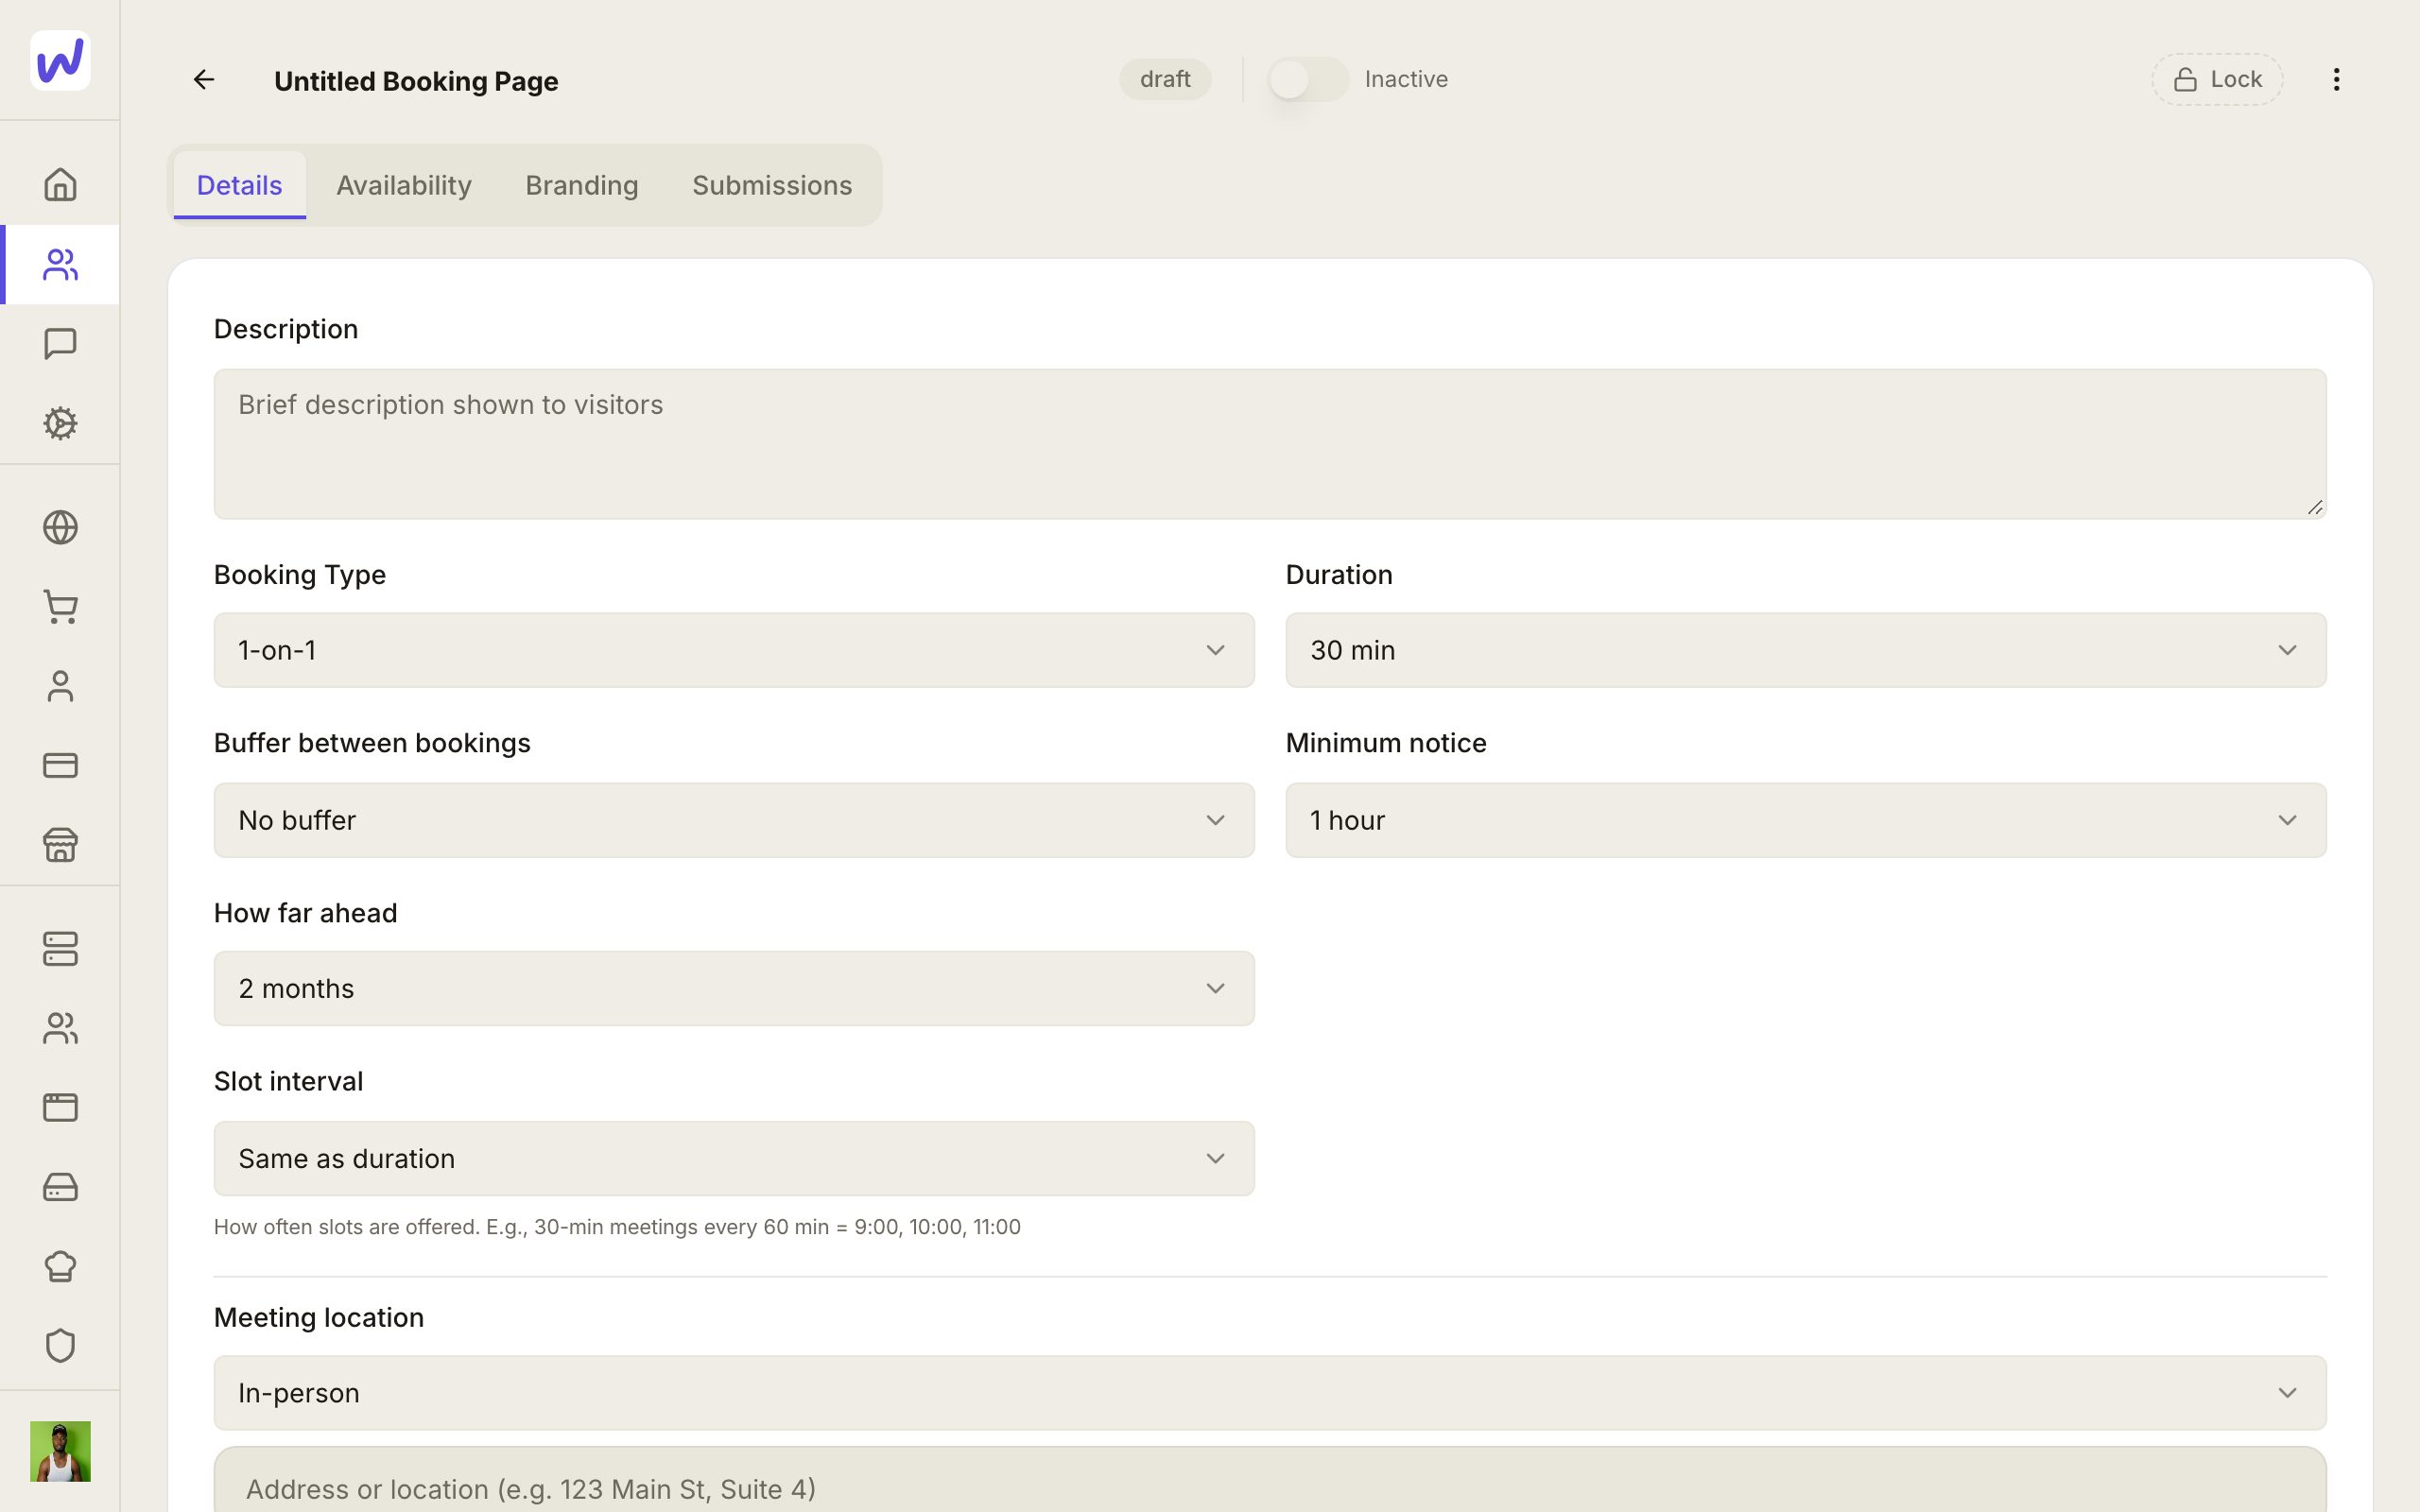Expand the Booking Type dropdown
Screen dimensions: 2420x1512
734,650
